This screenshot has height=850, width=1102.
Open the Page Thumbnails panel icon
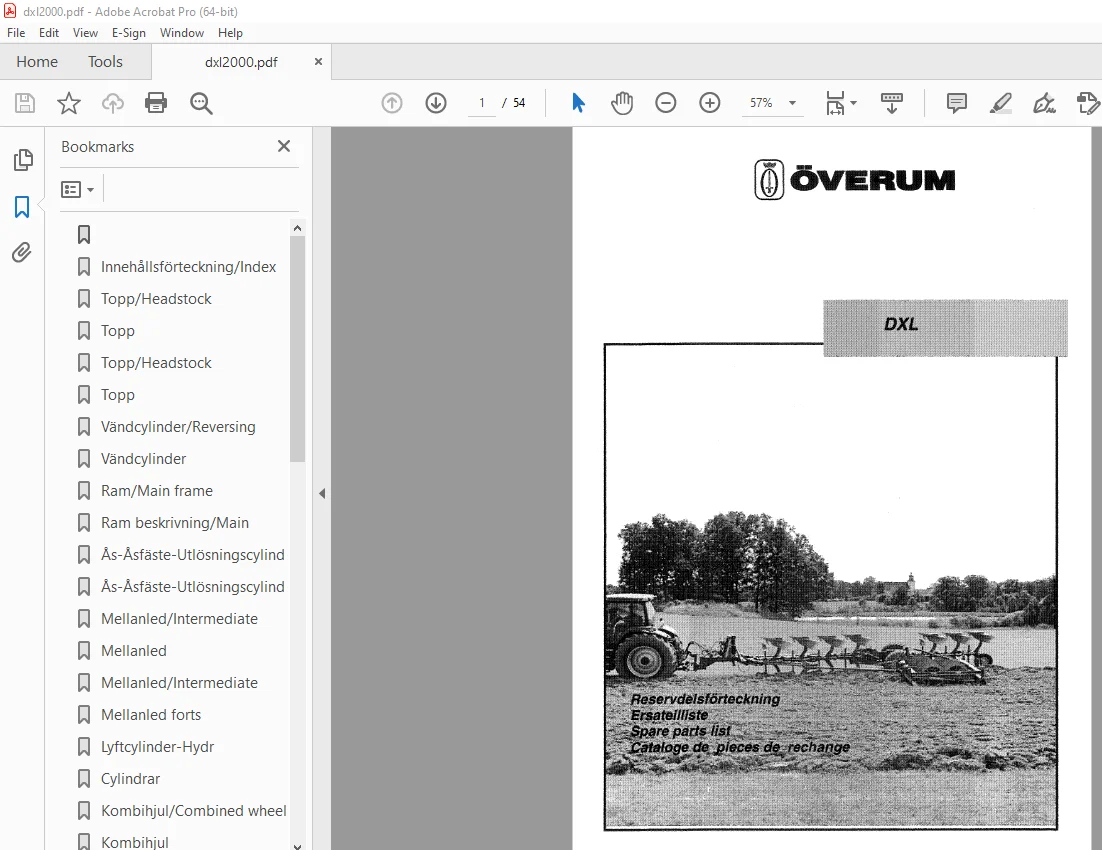(x=22, y=160)
